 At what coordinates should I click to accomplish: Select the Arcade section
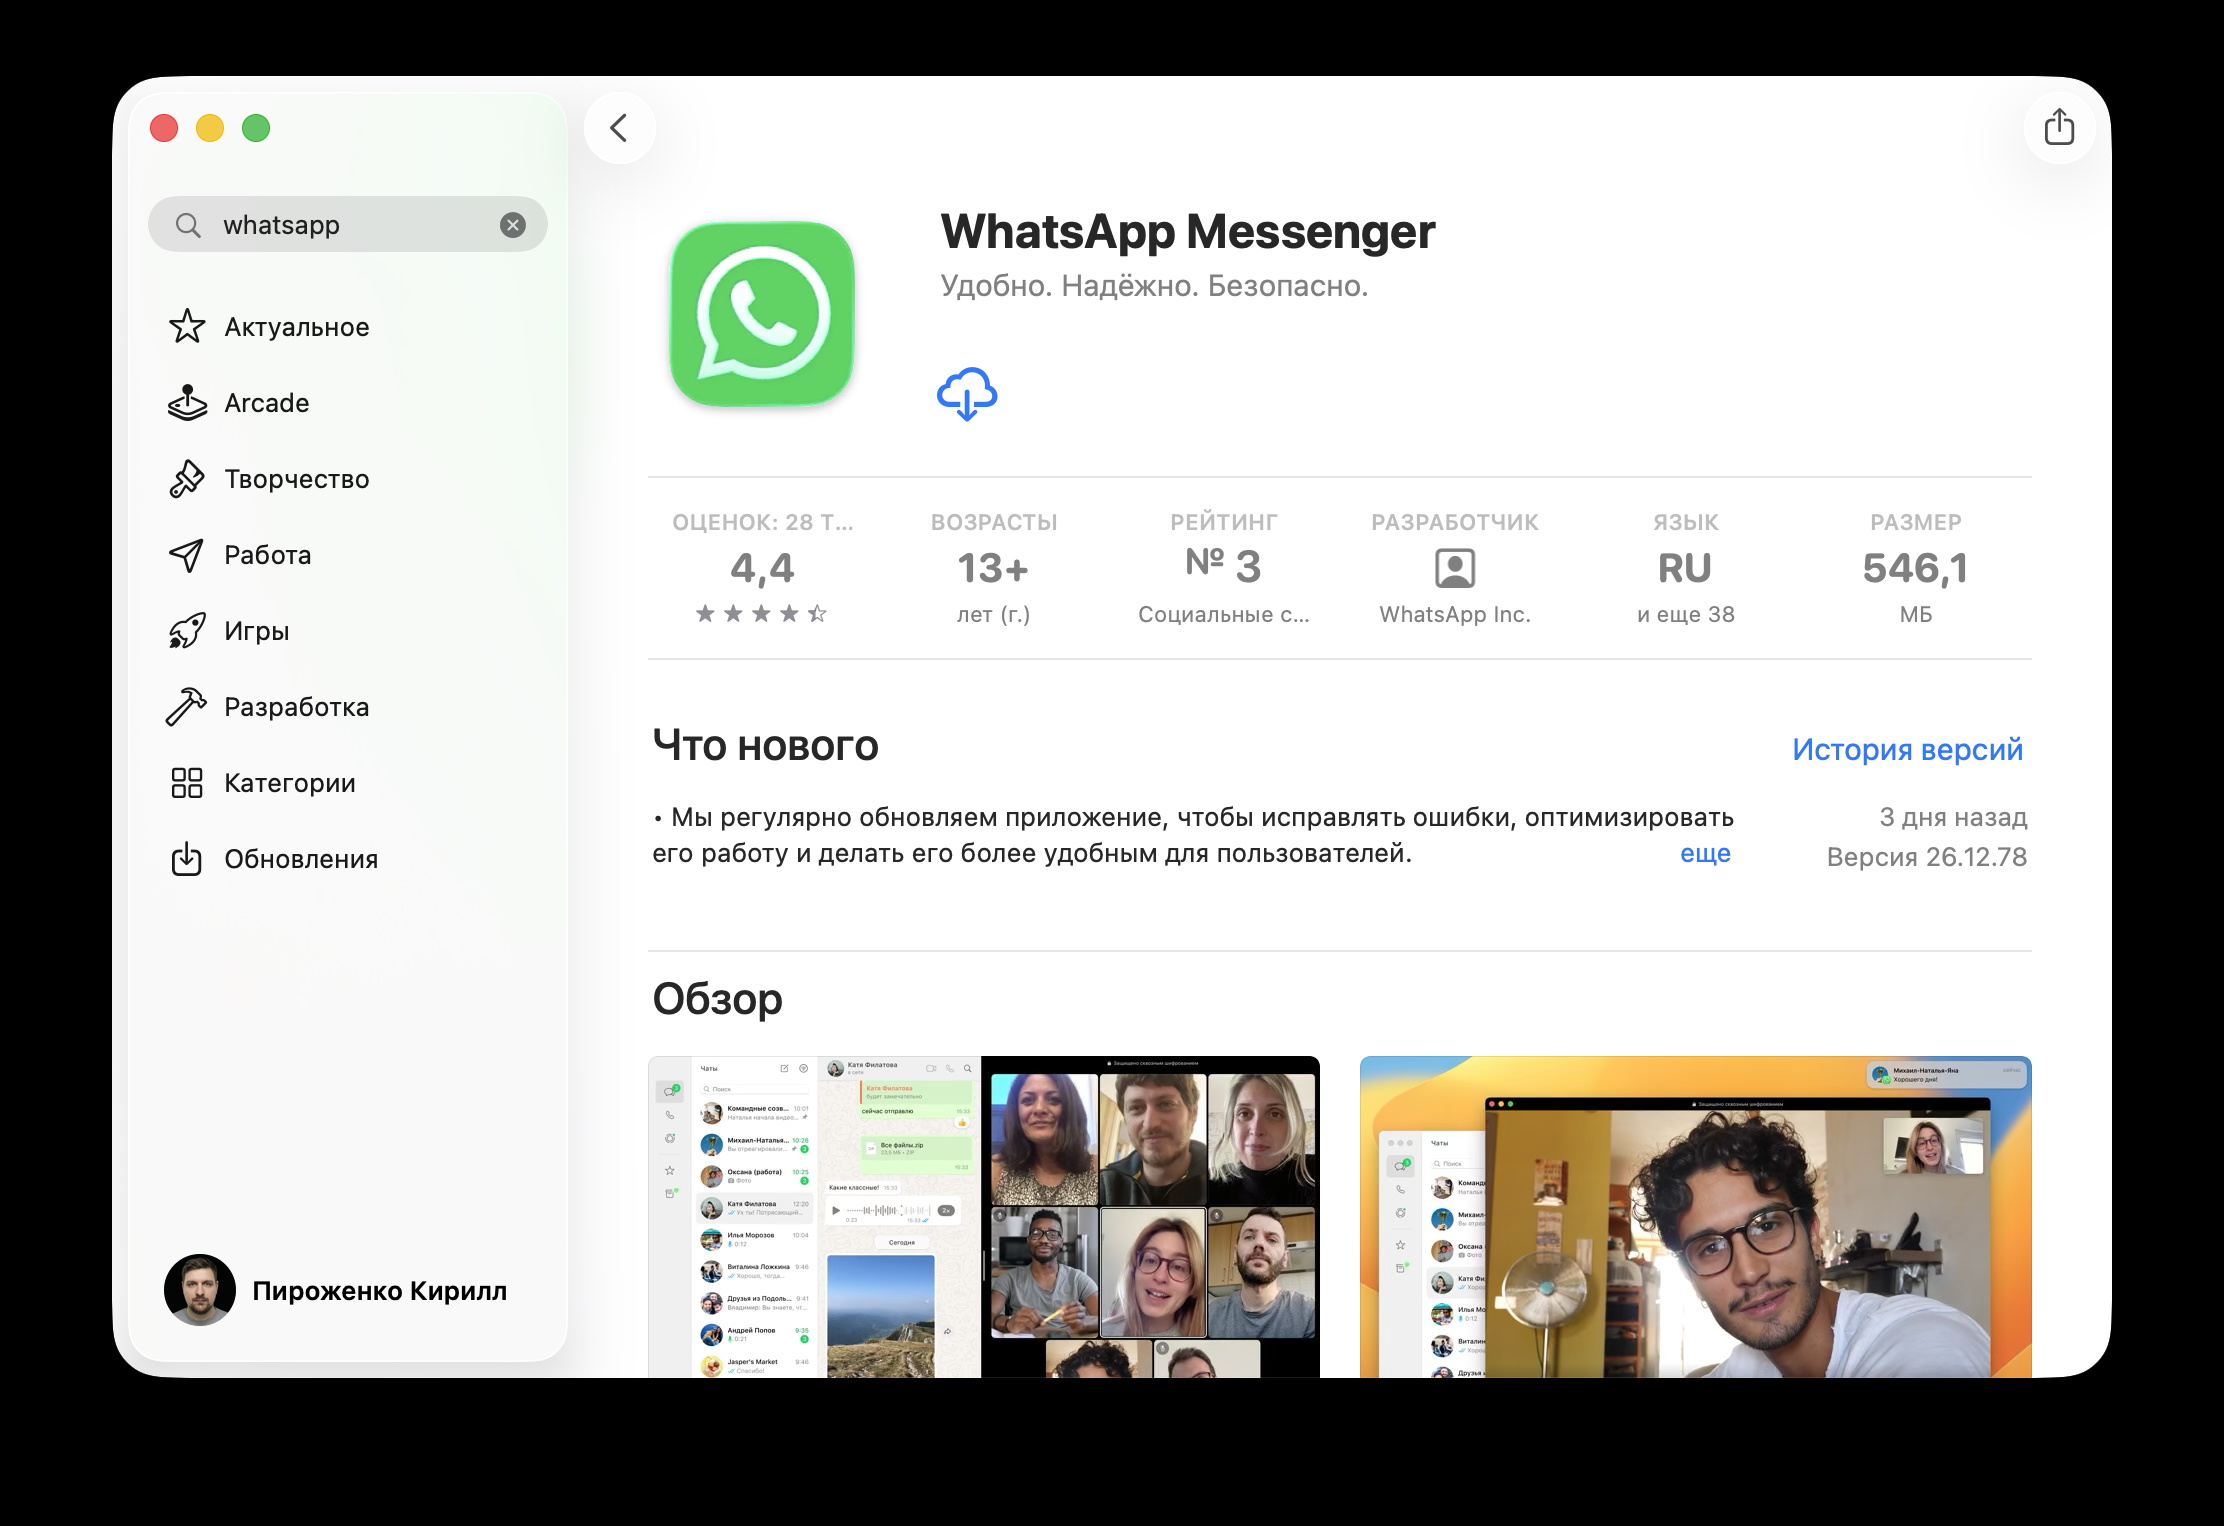pos(265,403)
